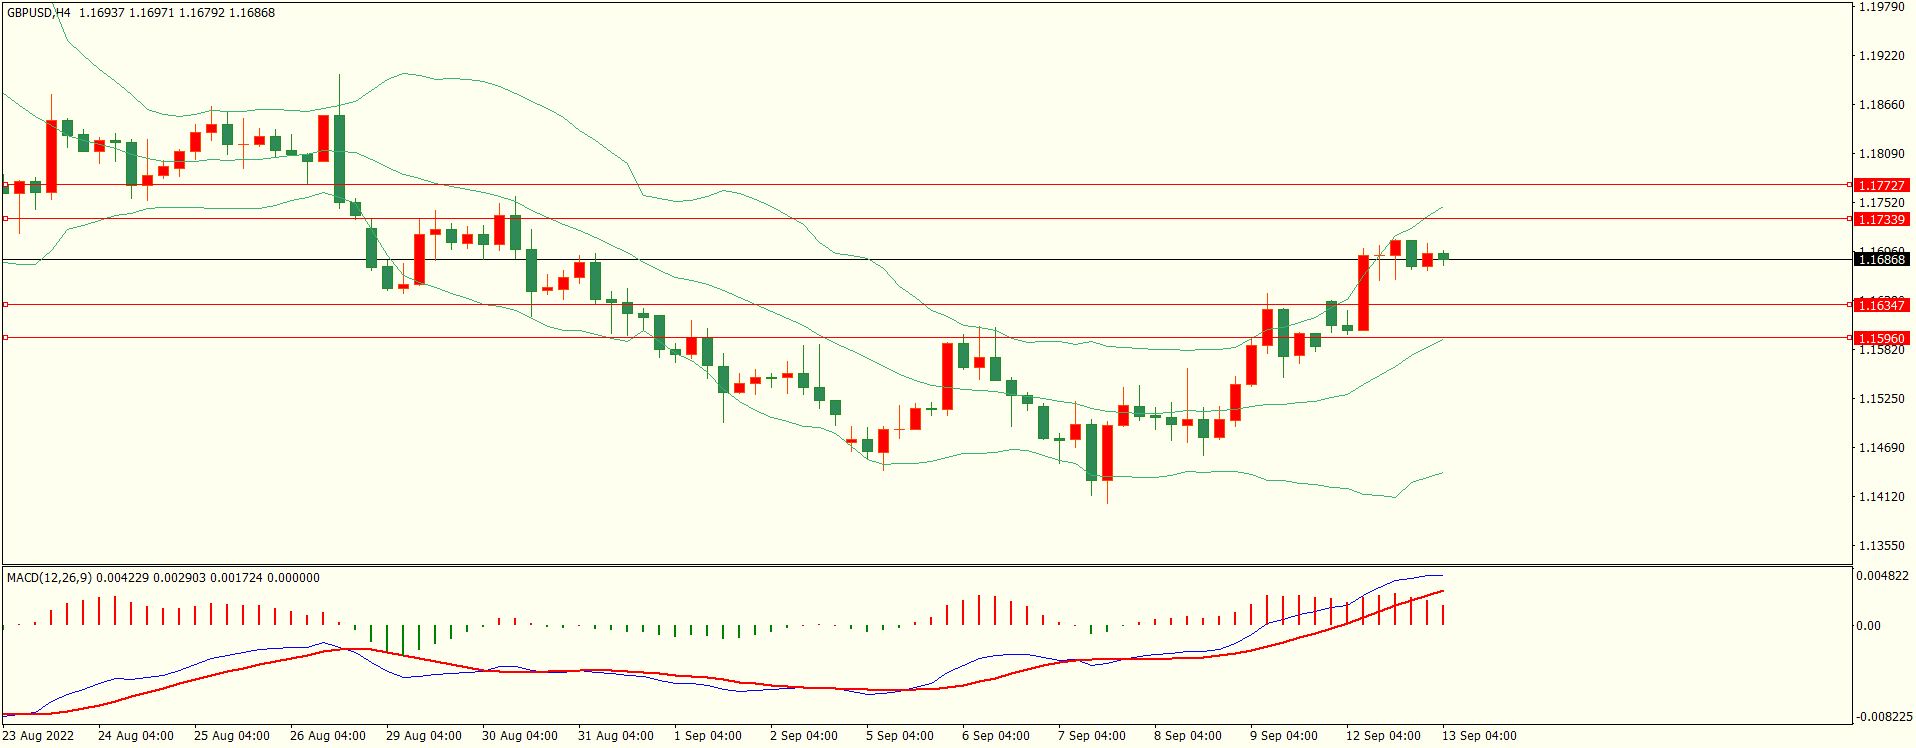
Task: Click left handle of 1.15960 horizontal line
Action: click(x=5, y=338)
